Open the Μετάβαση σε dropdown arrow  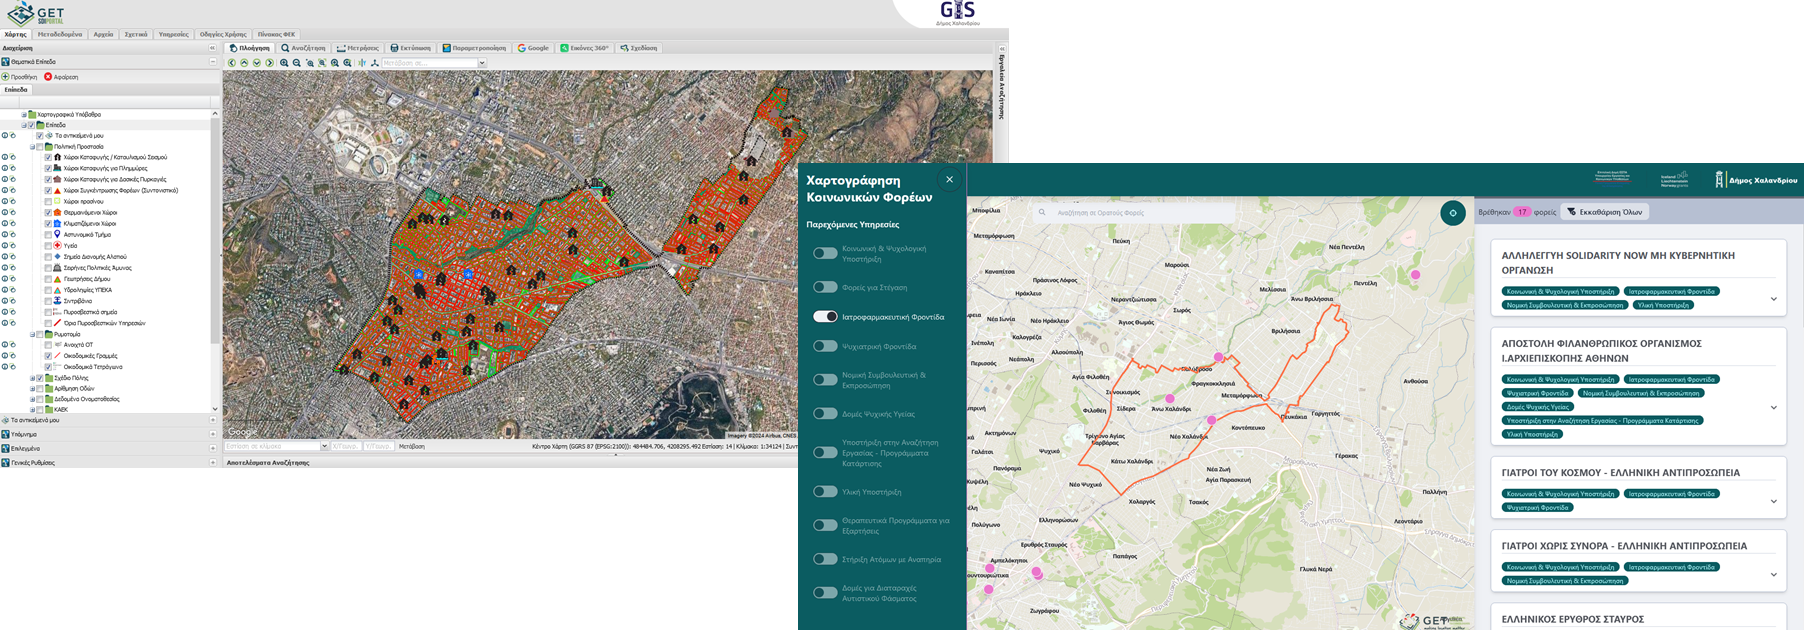pos(482,63)
